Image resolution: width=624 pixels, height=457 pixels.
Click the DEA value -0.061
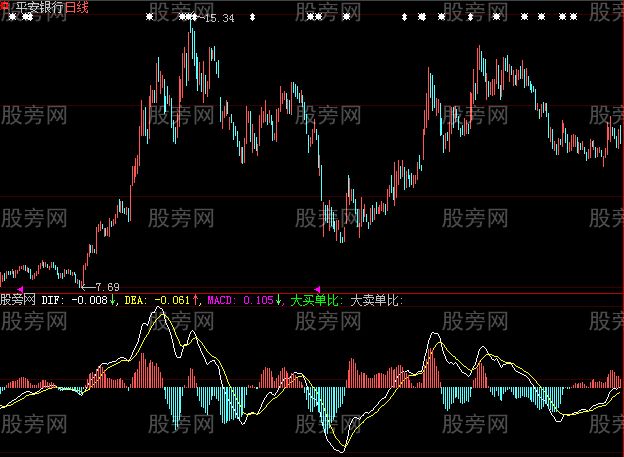point(172,300)
